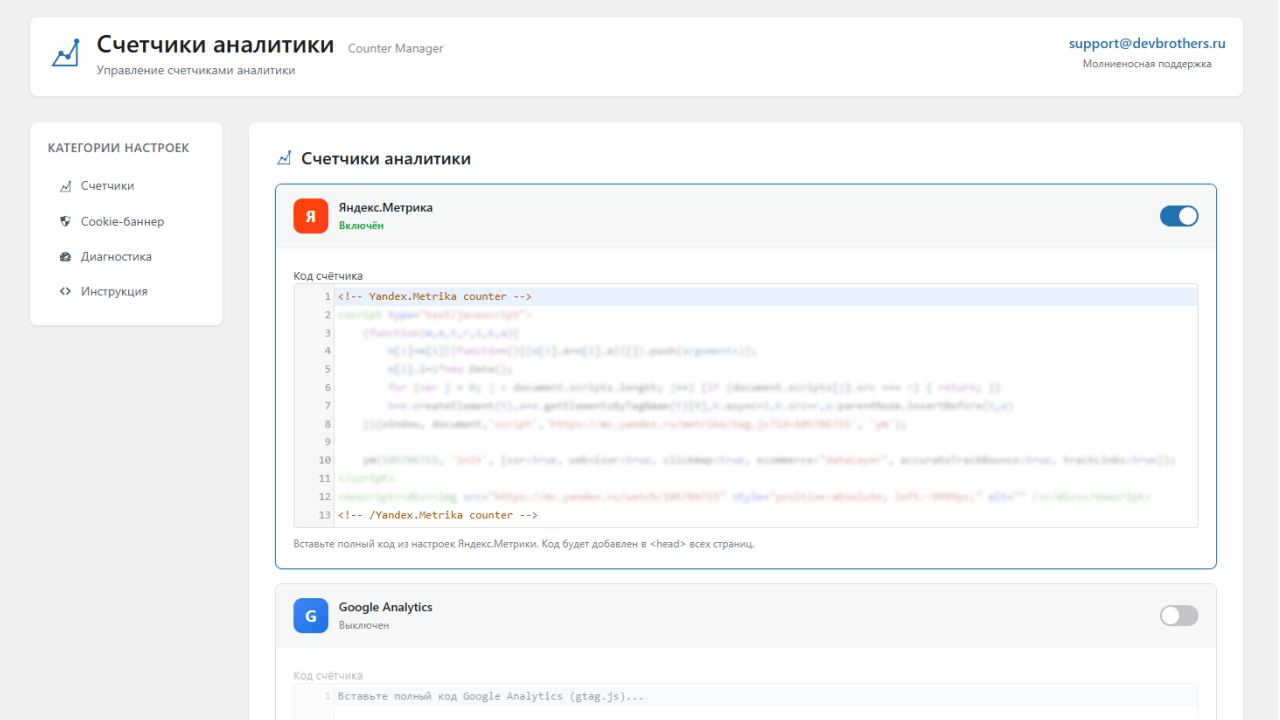Click the Диагностика gauge icon
The height and width of the screenshot is (720, 1280).
click(65, 256)
